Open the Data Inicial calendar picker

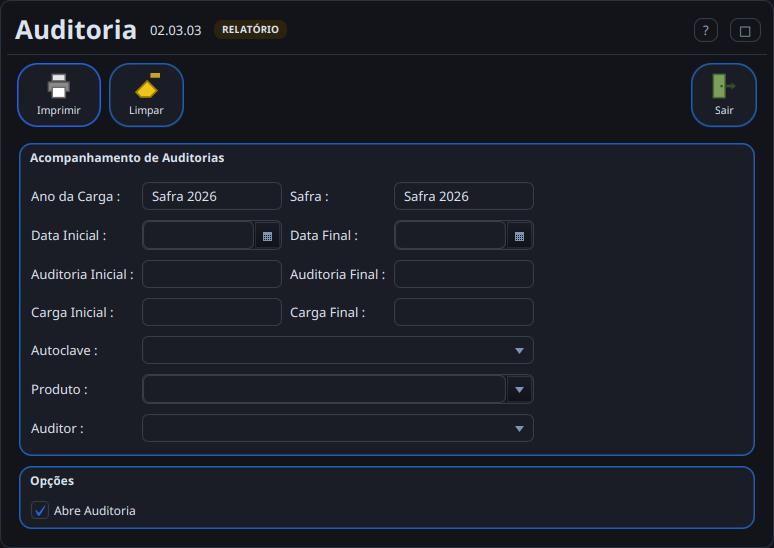(268, 235)
